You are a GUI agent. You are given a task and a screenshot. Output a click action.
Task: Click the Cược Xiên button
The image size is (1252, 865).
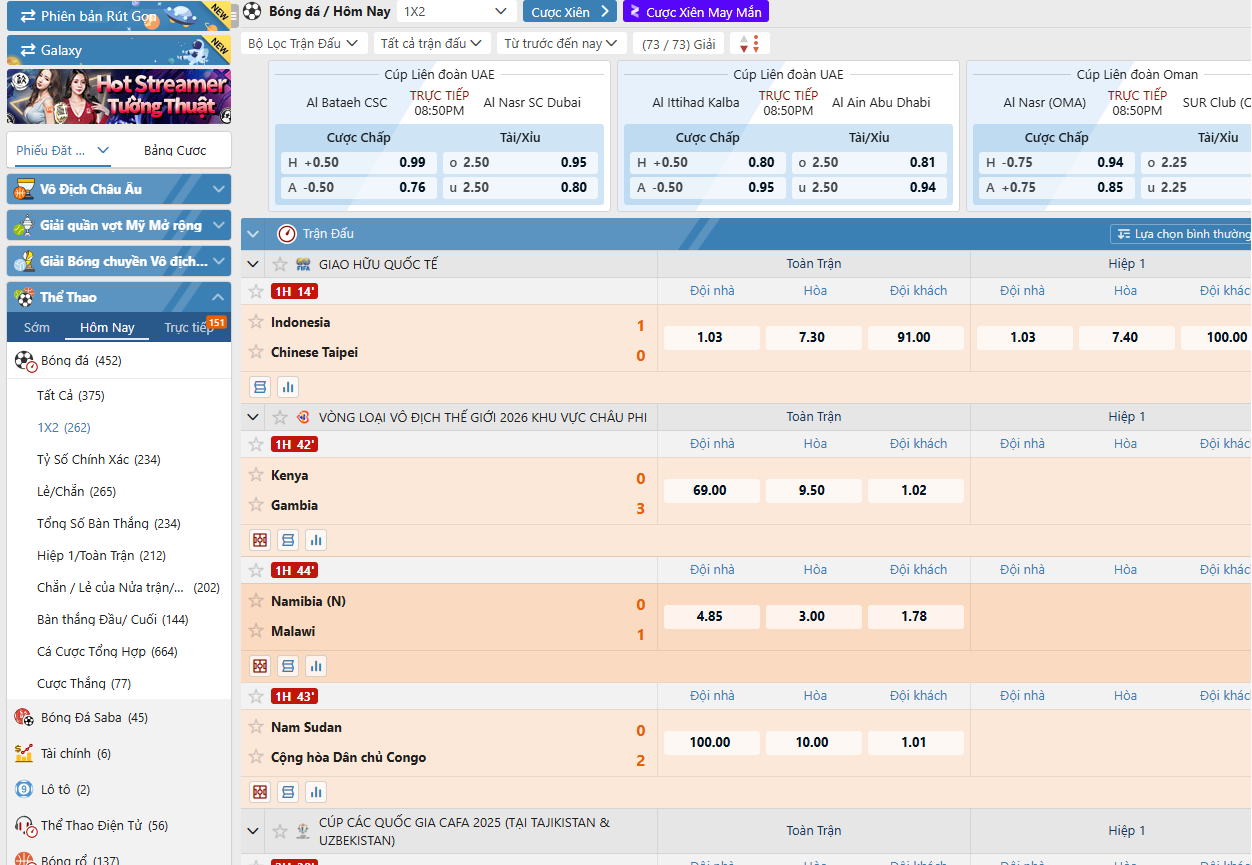[x=569, y=12]
